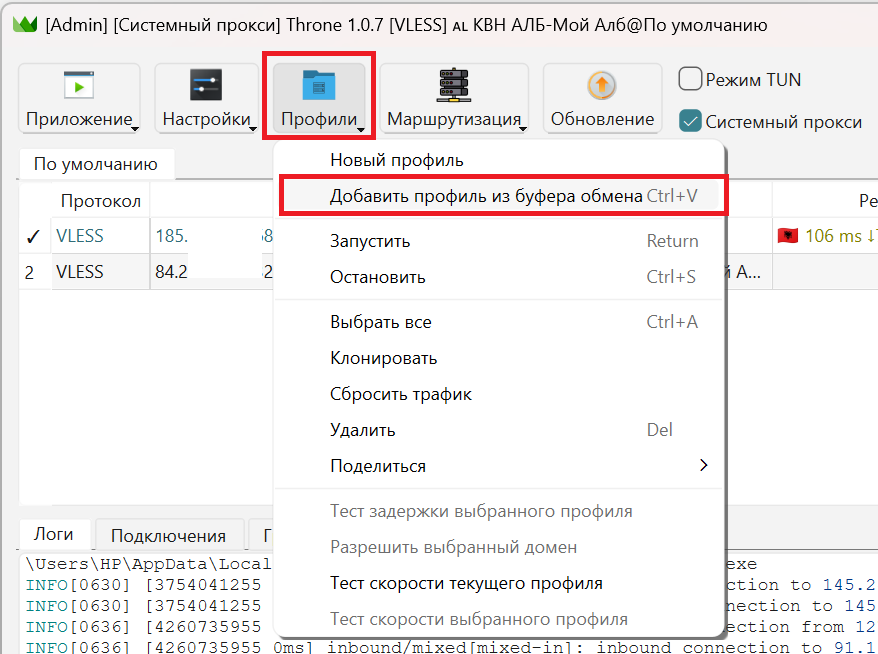Click the Профили folder icon

tap(319, 86)
